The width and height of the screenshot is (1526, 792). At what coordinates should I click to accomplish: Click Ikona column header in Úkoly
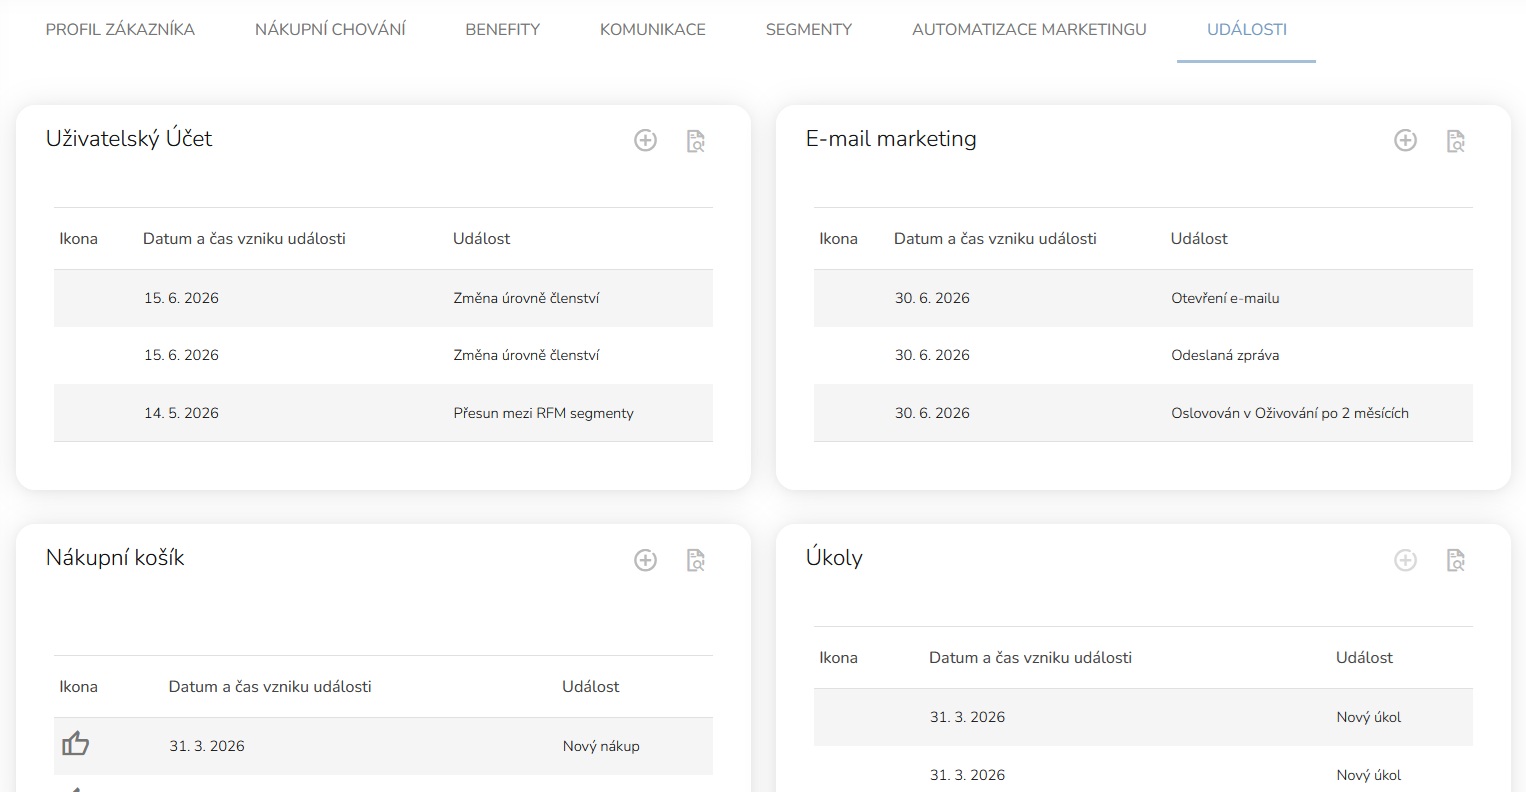[x=838, y=658]
